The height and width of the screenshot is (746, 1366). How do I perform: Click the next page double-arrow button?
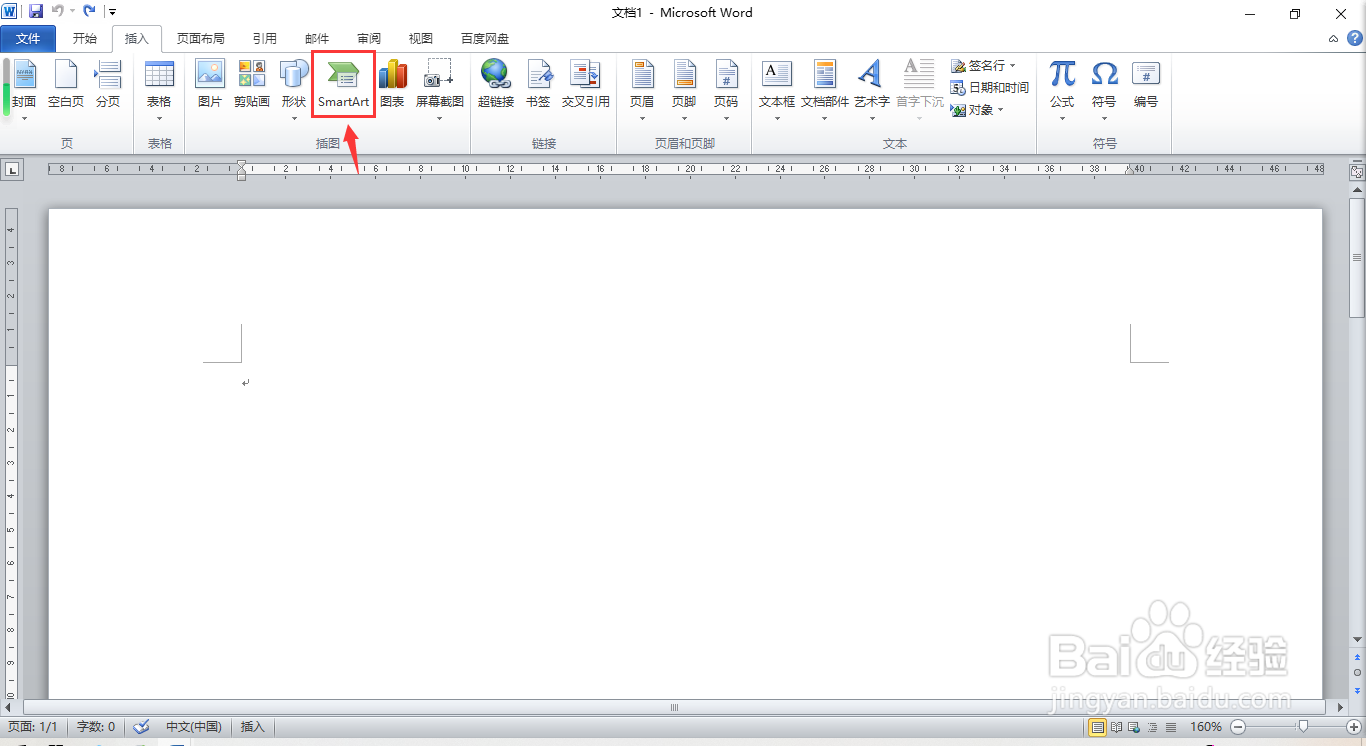point(1357,690)
